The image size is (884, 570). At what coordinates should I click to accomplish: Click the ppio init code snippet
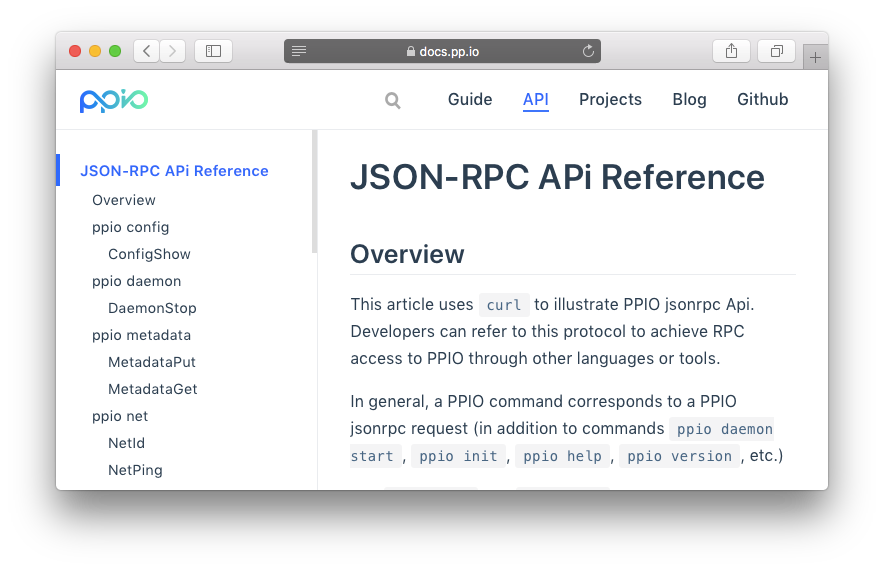pyautogui.click(x=458, y=456)
